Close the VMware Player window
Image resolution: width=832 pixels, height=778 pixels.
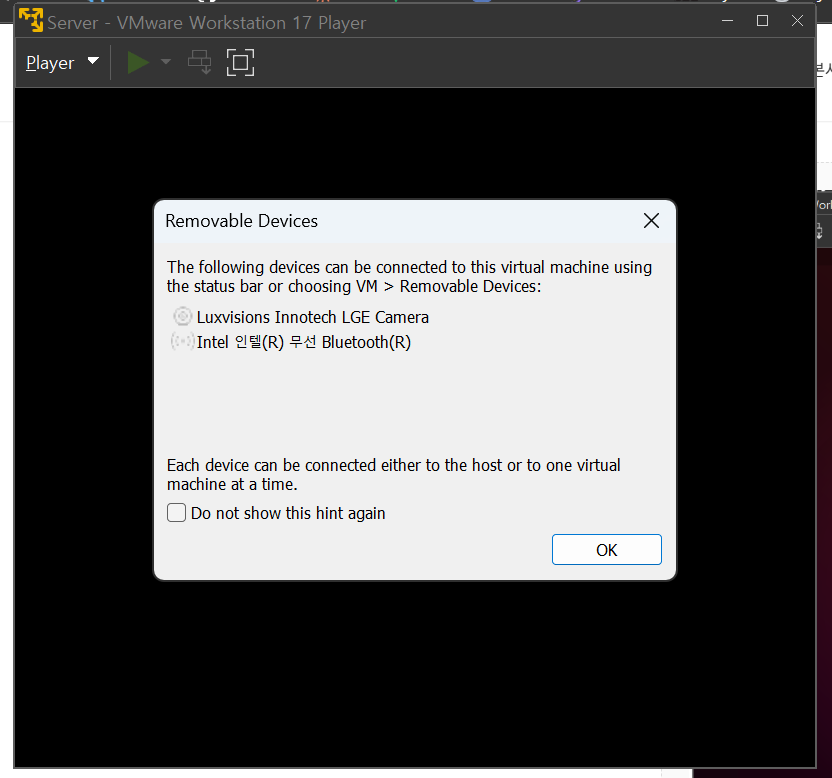(x=797, y=21)
